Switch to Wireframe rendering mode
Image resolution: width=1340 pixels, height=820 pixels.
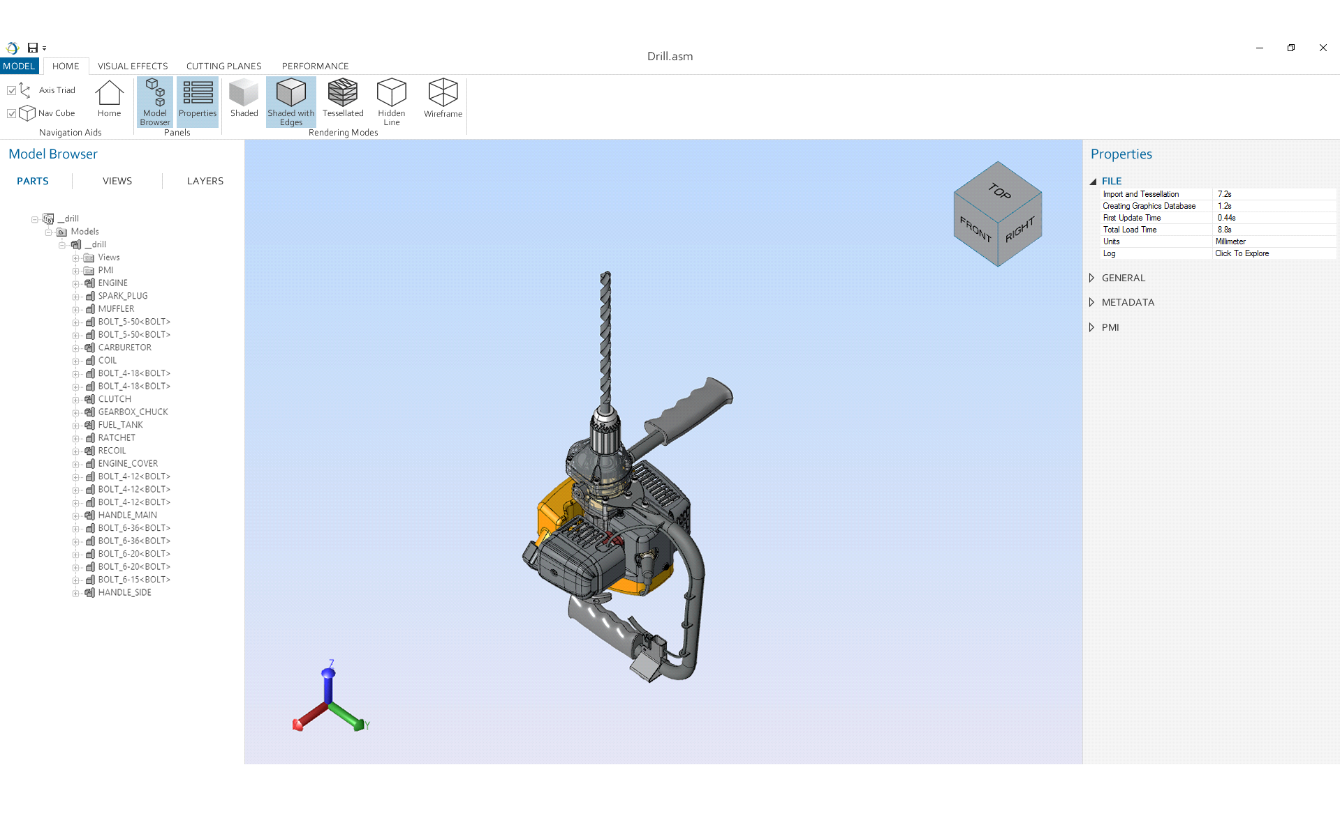pyautogui.click(x=443, y=95)
